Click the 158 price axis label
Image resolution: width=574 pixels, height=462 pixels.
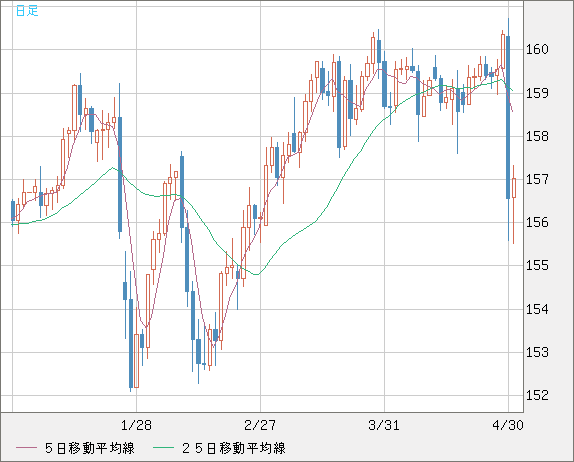[537, 137]
